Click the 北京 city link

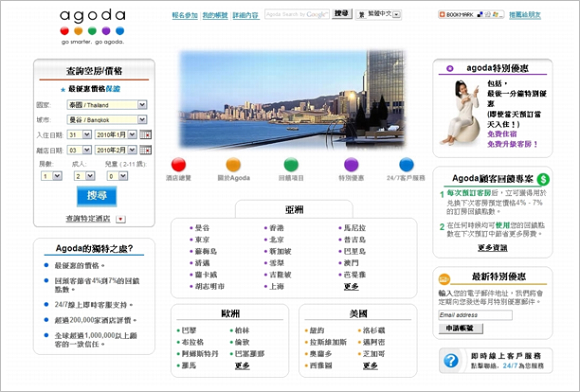tap(277, 240)
